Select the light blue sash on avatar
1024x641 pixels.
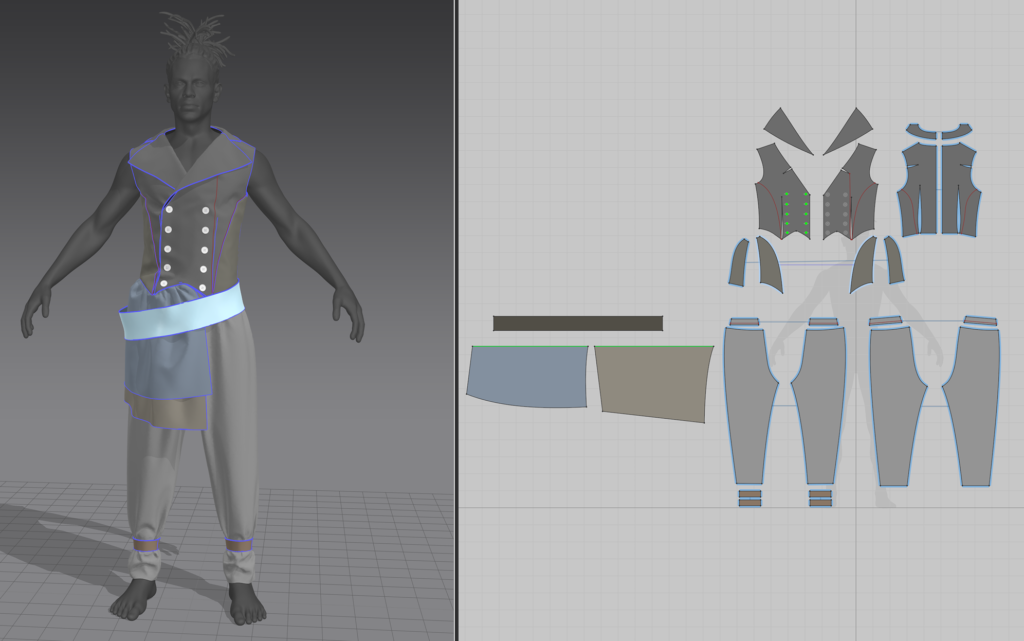[x=183, y=312]
